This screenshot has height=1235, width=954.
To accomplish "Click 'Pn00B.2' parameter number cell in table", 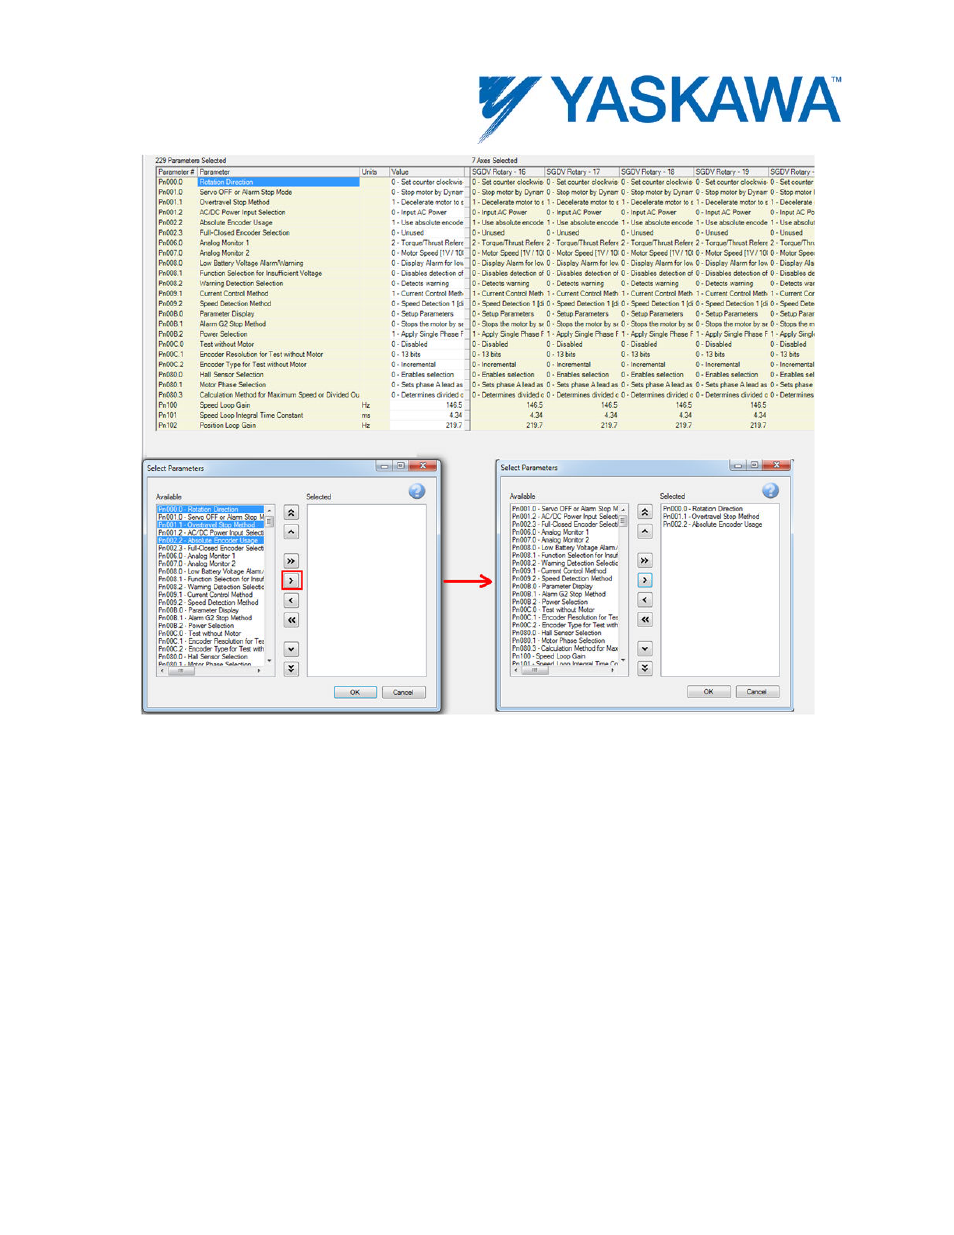I will 176,334.
